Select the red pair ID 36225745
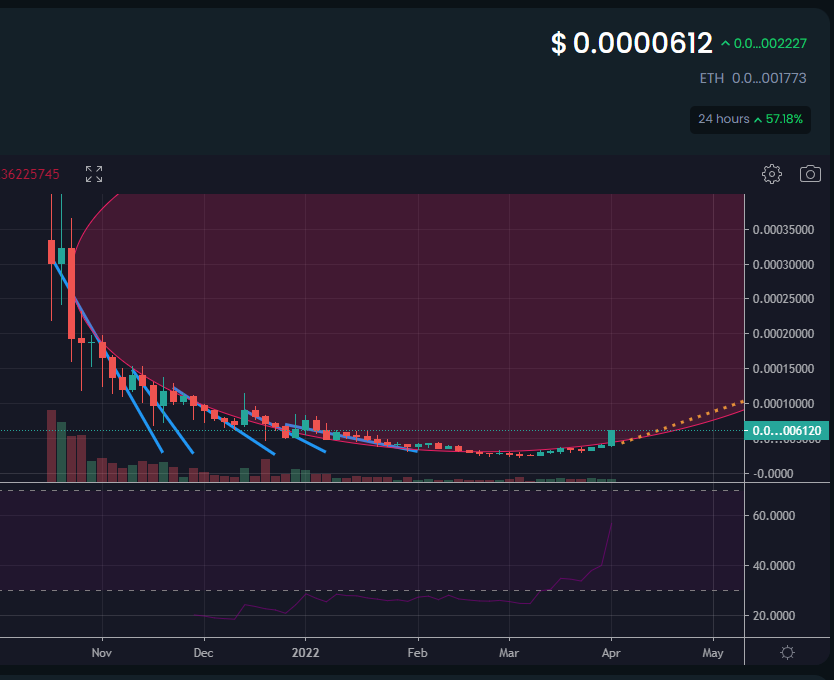The width and height of the screenshot is (834, 680). click(30, 173)
